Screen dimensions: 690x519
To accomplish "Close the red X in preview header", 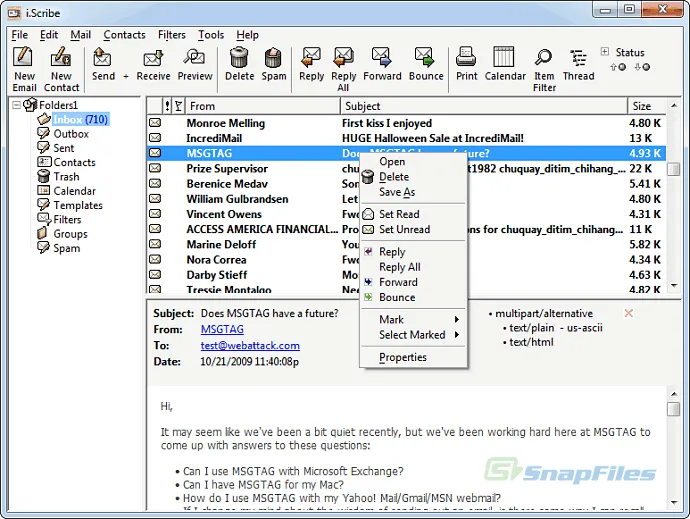I will pyautogui.click(x=629, y=313).
